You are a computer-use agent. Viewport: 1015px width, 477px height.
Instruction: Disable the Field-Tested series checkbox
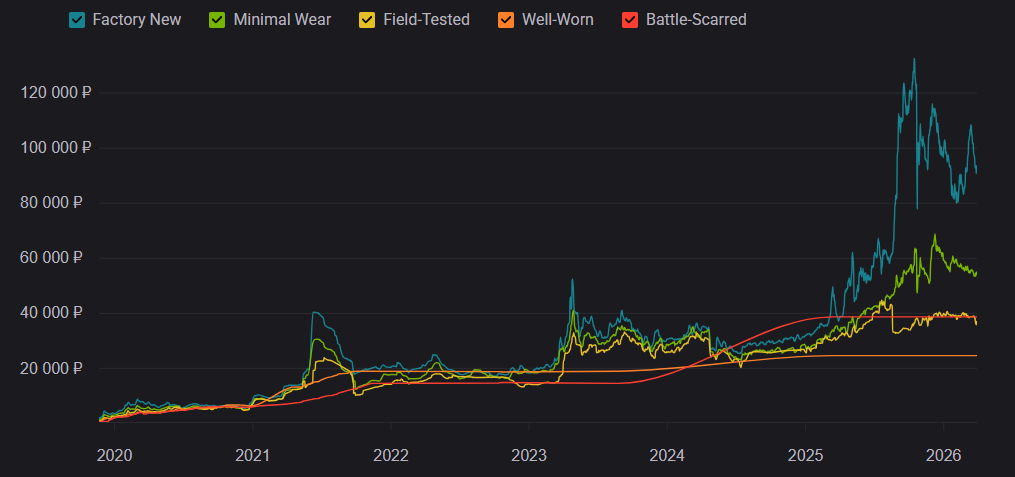[368, 20]
